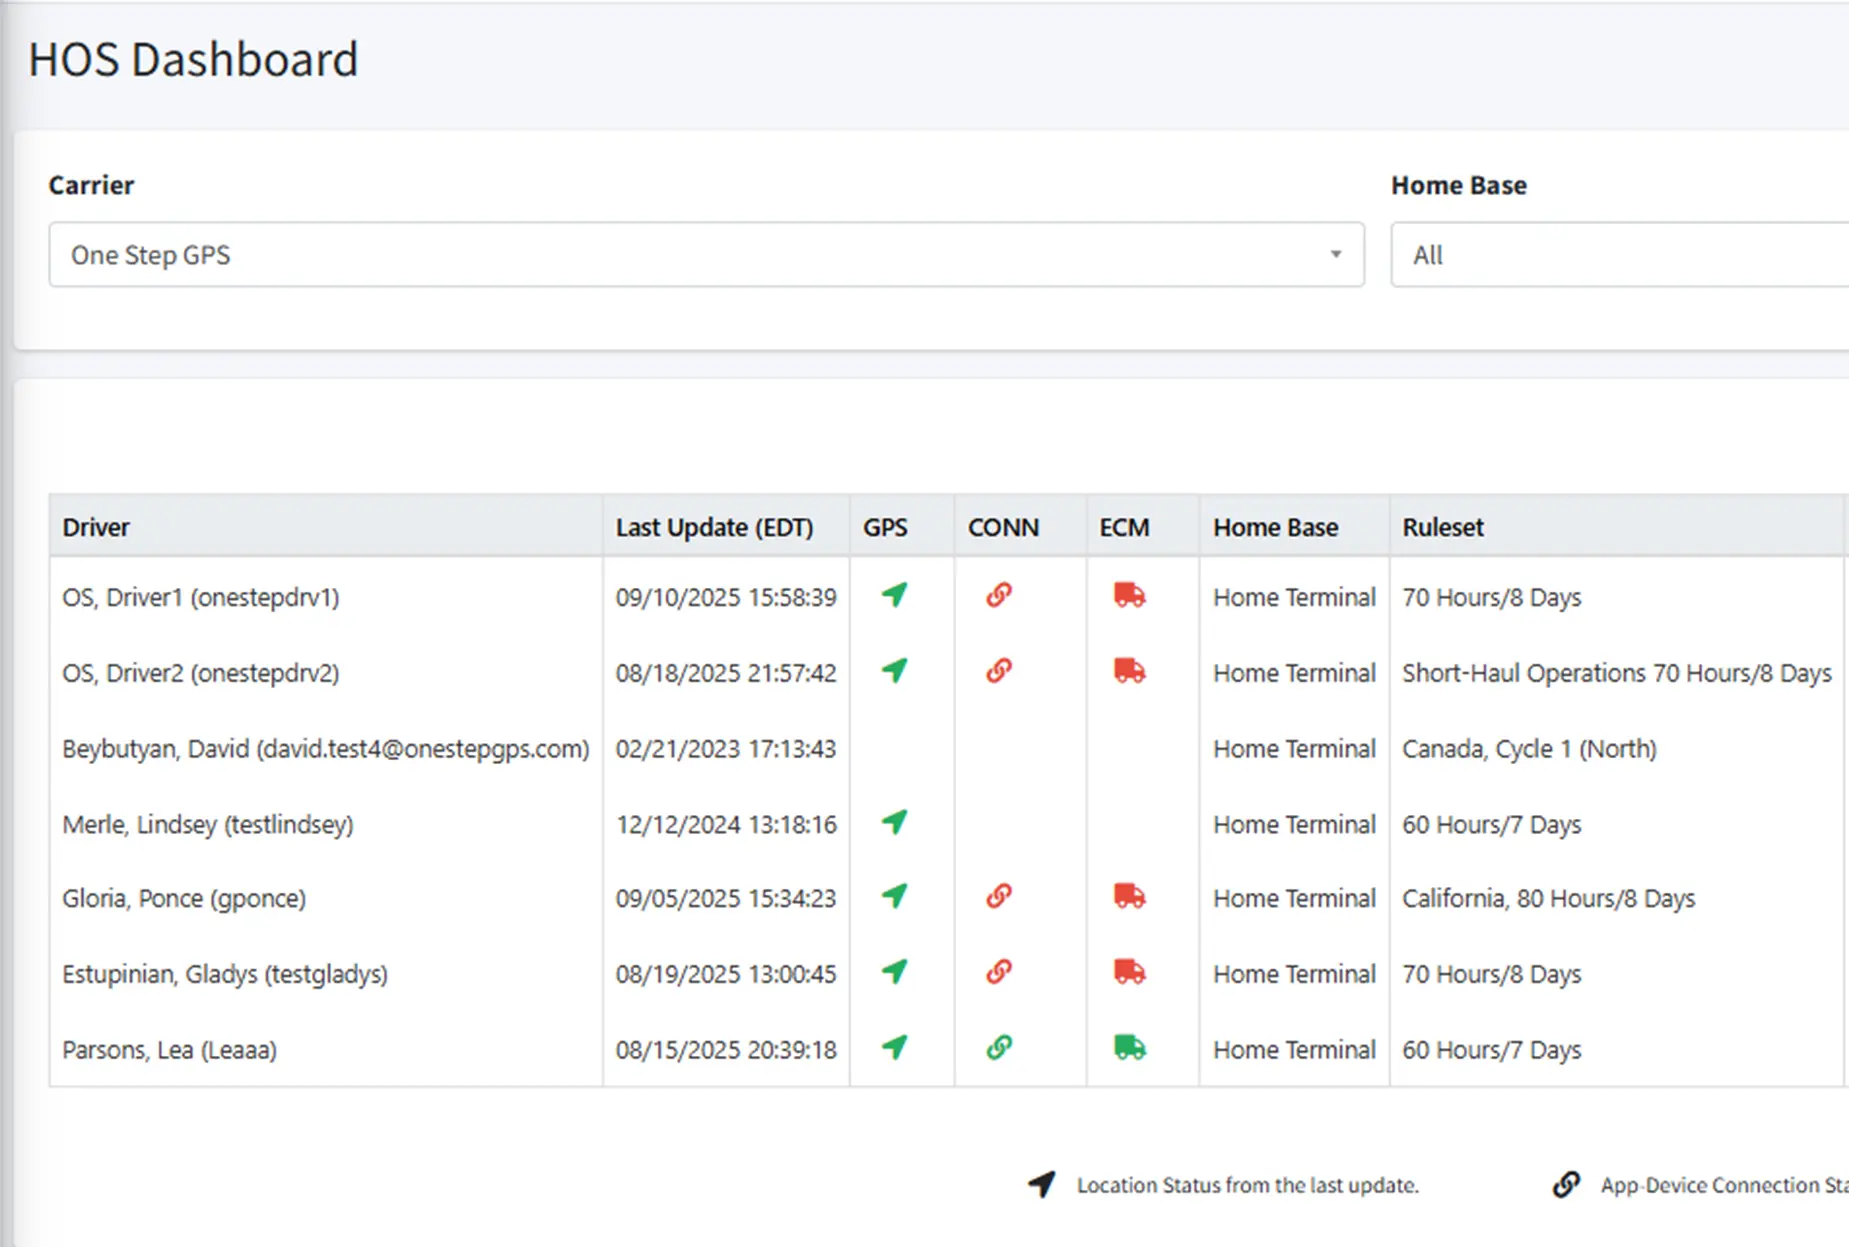Select driver Beybutyan, David
Viewport: 1849px width, 1247px height.
[x=326, y=749]
